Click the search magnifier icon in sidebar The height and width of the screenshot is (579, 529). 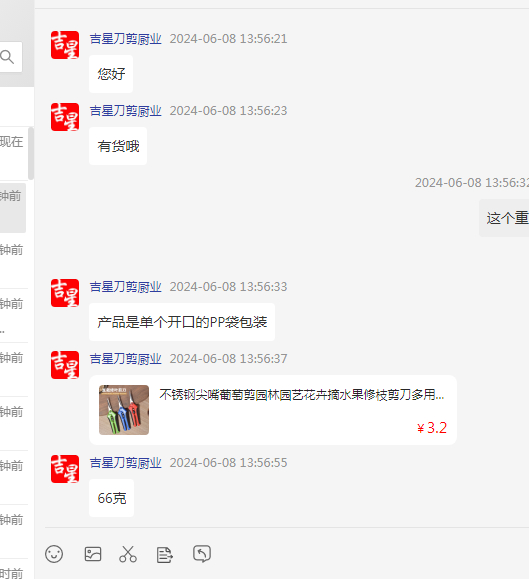(x=7, y=57)
